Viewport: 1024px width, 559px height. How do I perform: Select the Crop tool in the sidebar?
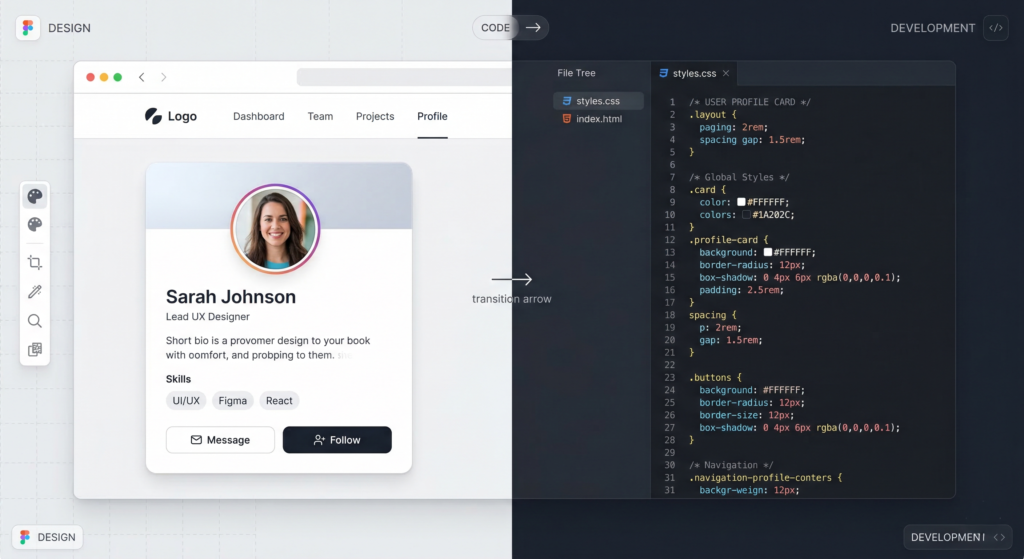pyautogui.click(x=35, y=263)
